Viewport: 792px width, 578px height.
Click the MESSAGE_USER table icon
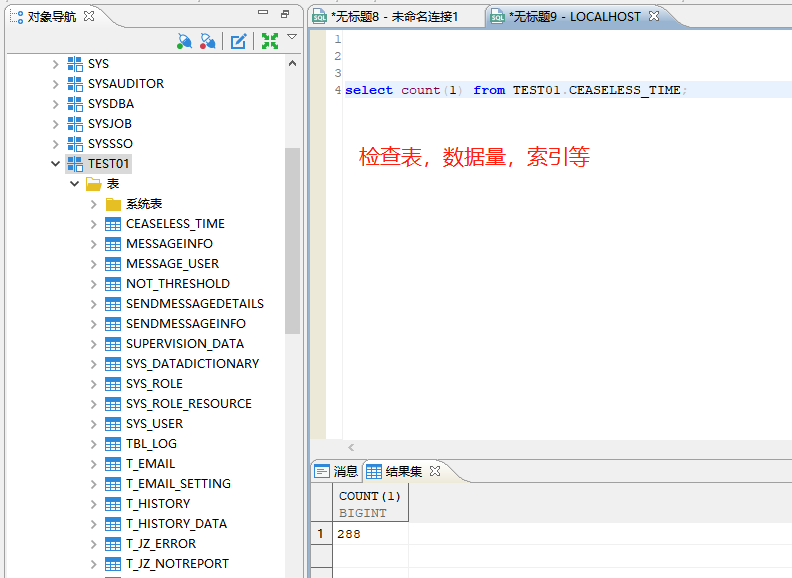[x=113, y=264]
